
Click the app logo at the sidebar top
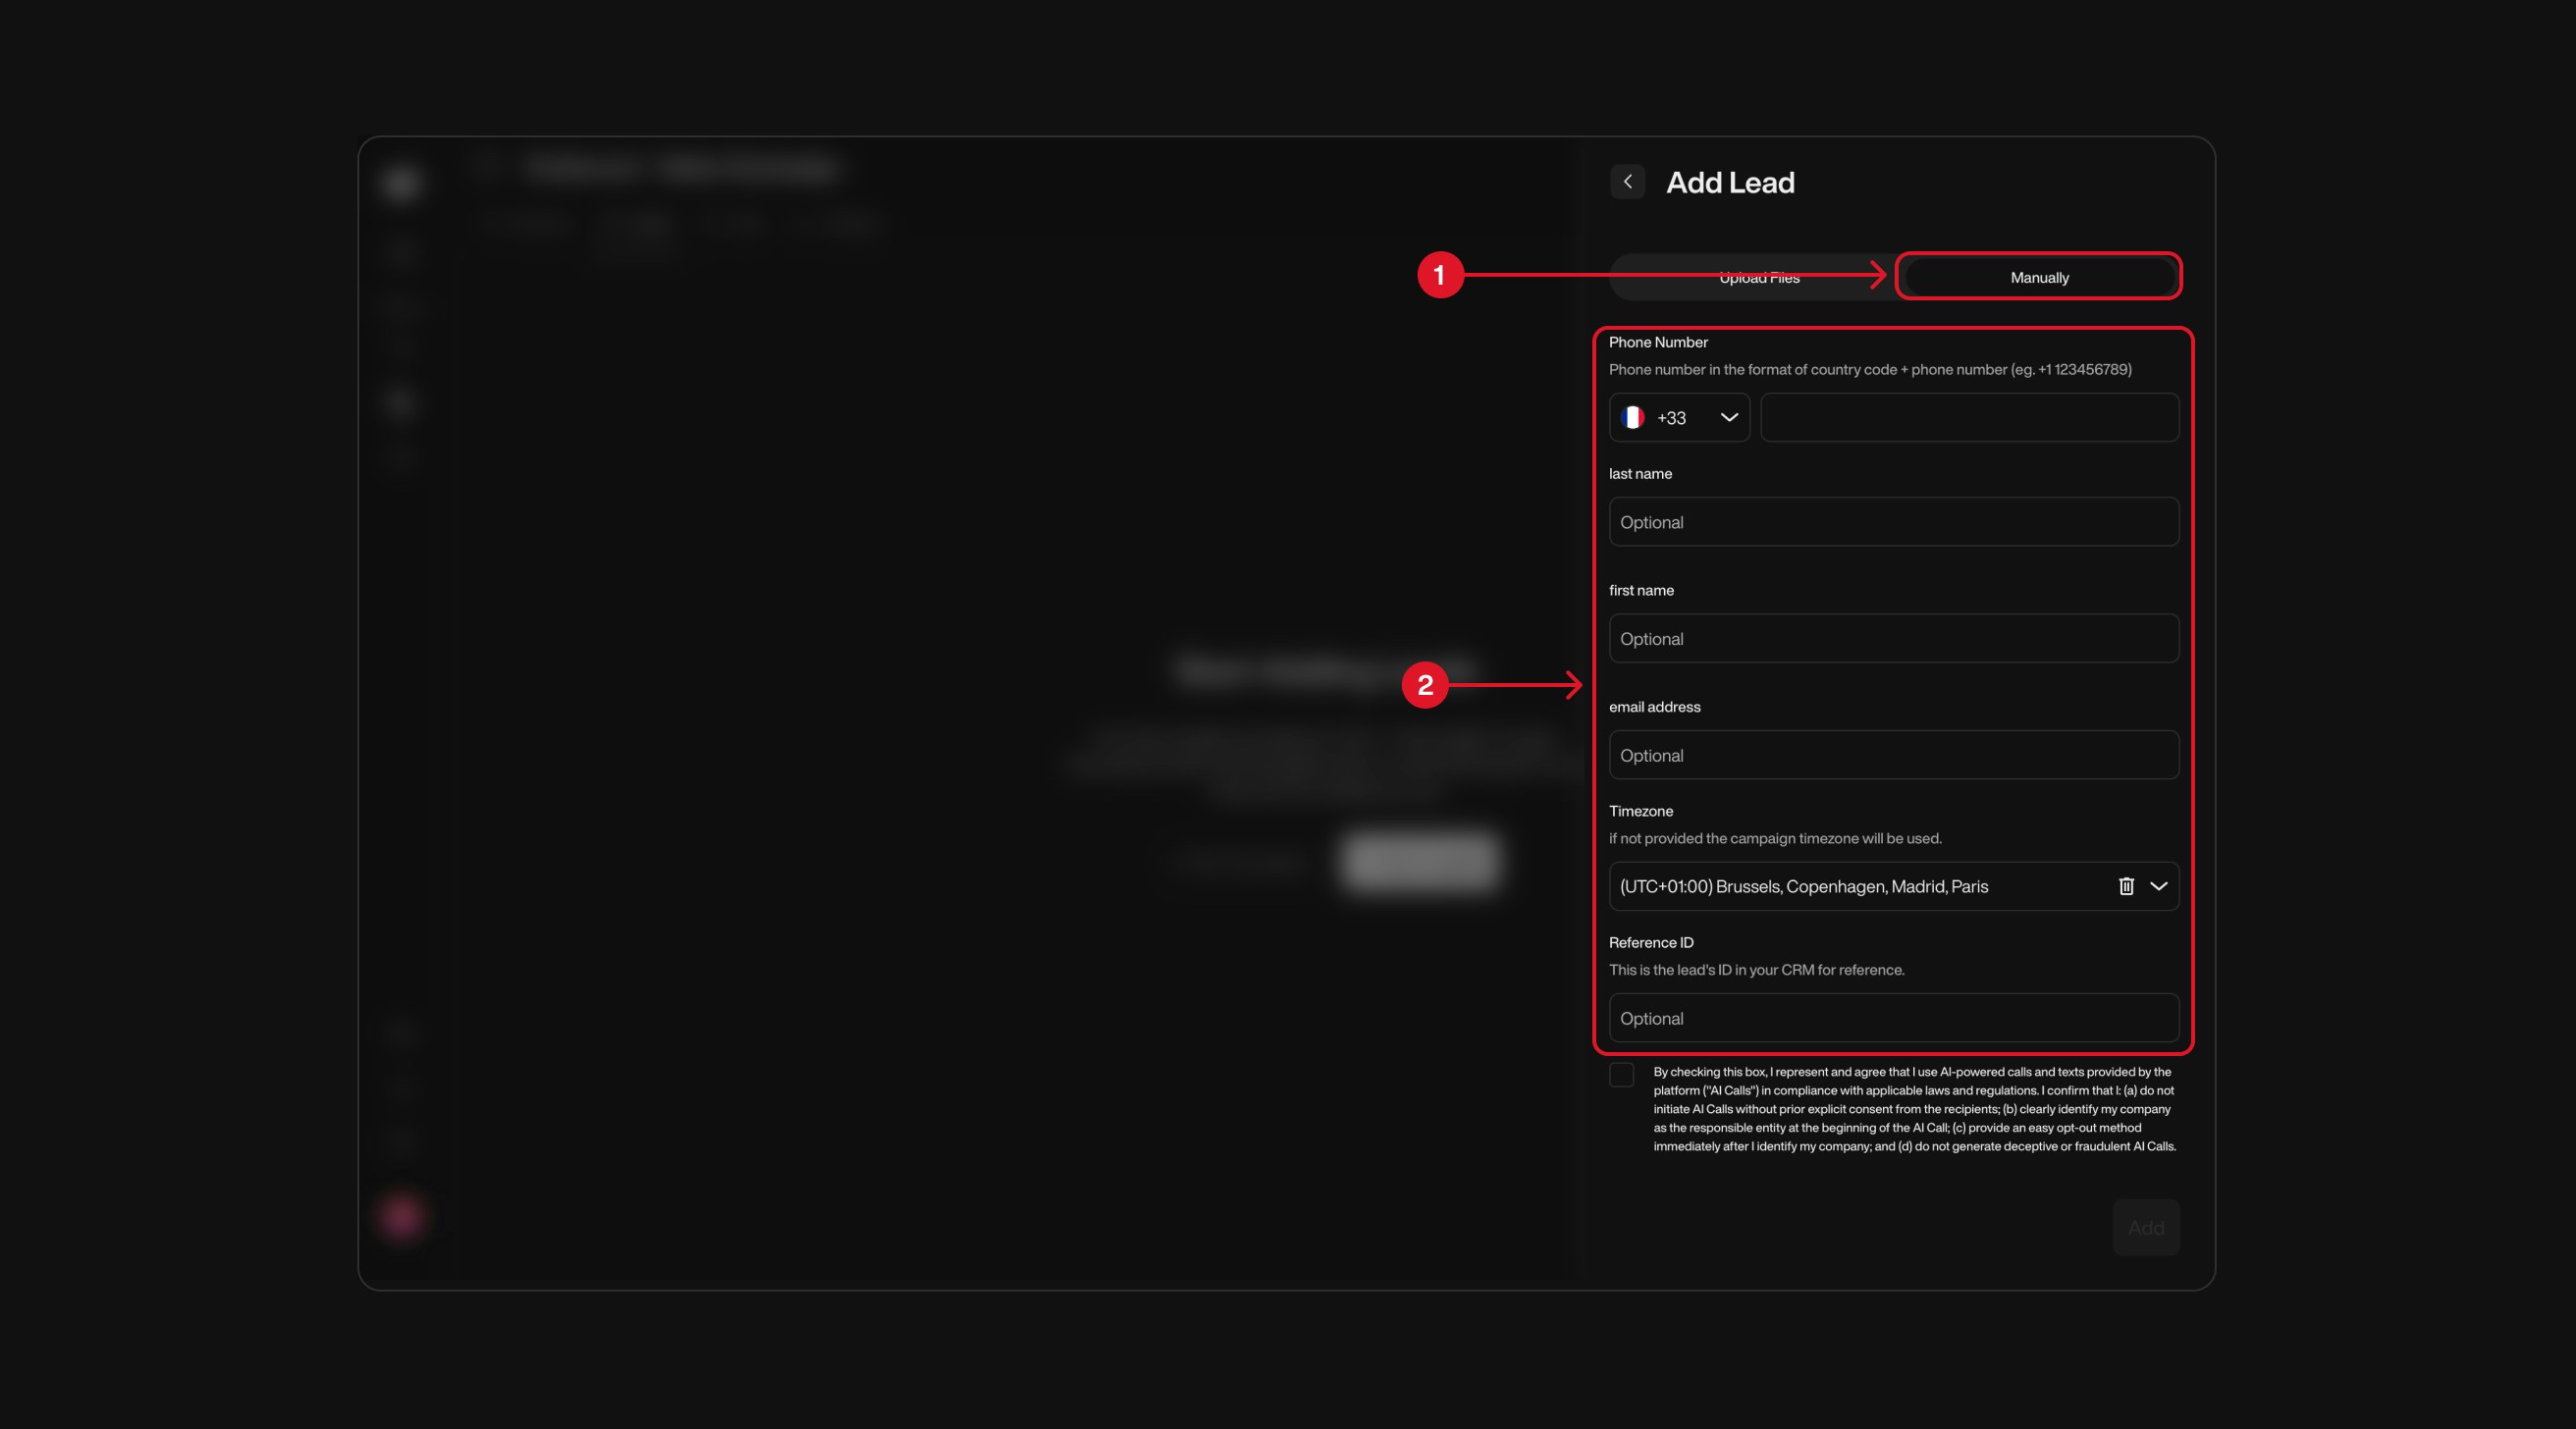[x=400, y=184]
